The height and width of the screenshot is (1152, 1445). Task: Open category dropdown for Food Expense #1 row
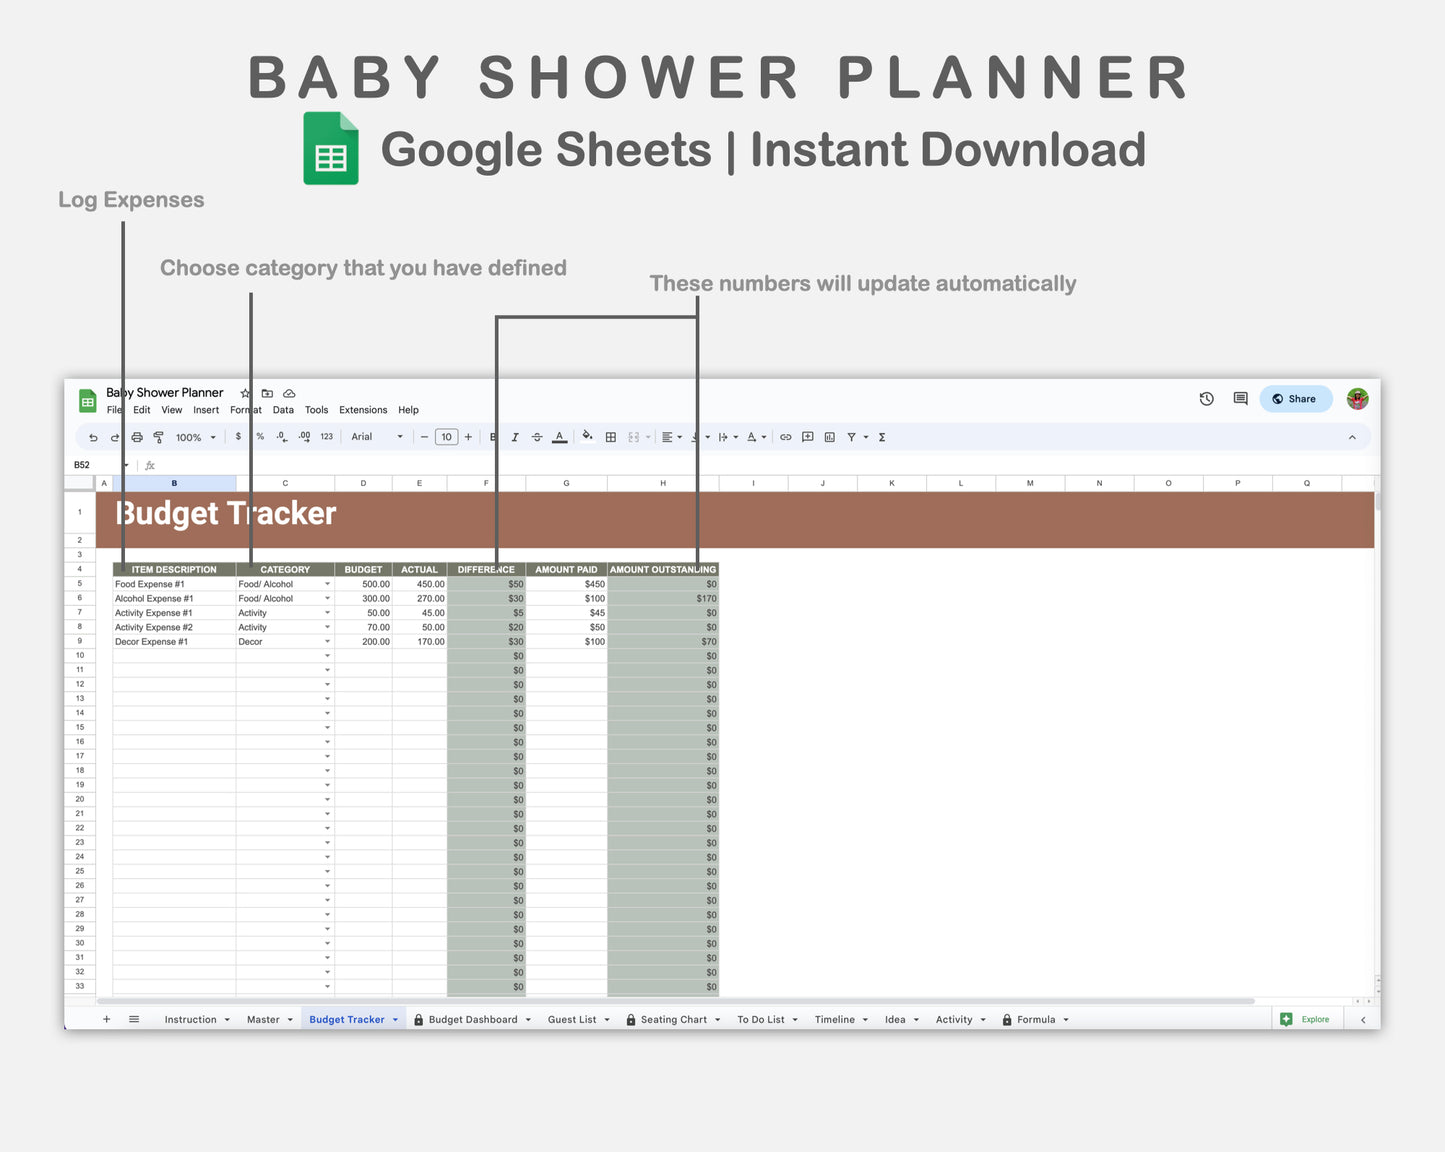(x=327, y=584)
